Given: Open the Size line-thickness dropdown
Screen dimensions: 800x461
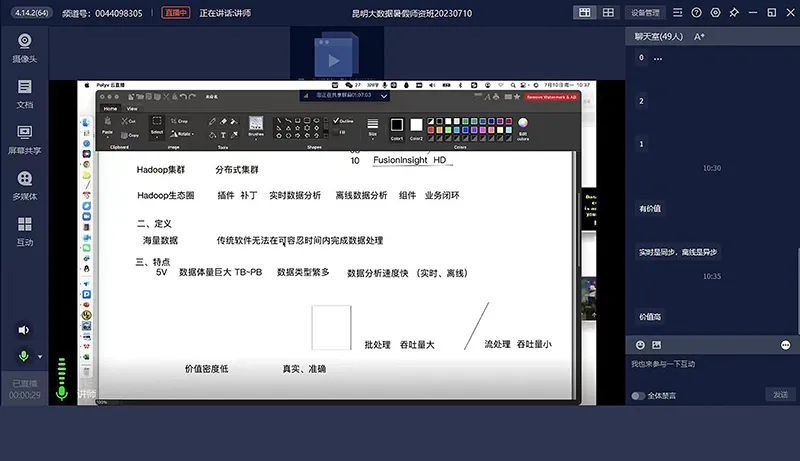Looking at the screenshot, I should pyautogui.click(x=373, y=127).
